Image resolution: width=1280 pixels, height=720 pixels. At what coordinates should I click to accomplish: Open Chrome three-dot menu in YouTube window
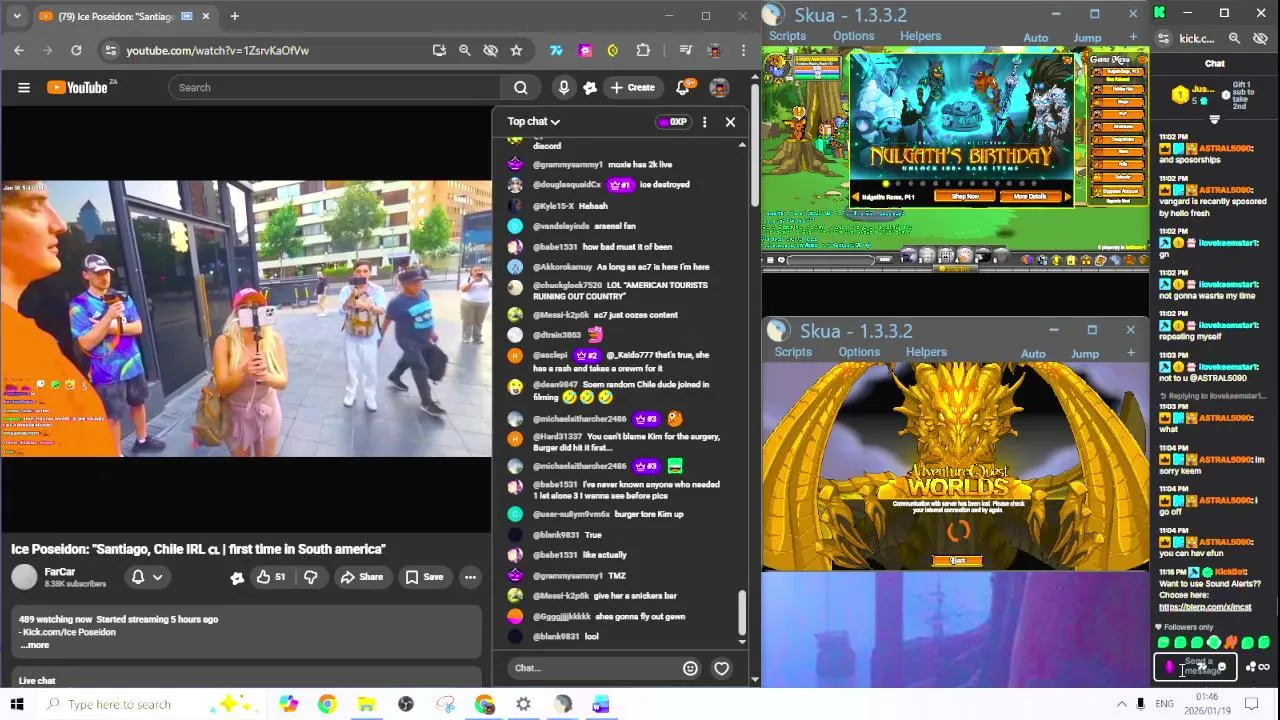[x=743, y=50]
